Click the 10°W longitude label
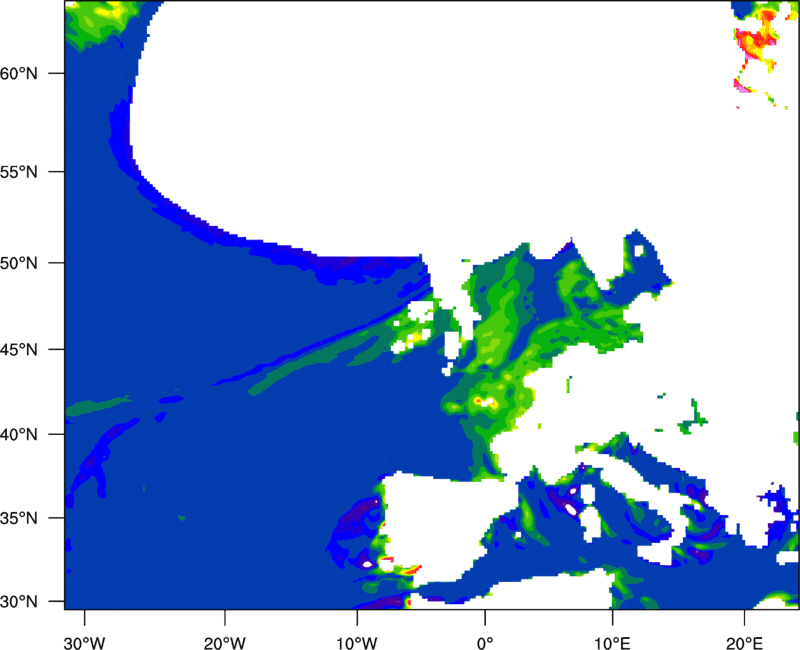The width and height of the screenshot is (800, 650). click(x=357, y=643)
